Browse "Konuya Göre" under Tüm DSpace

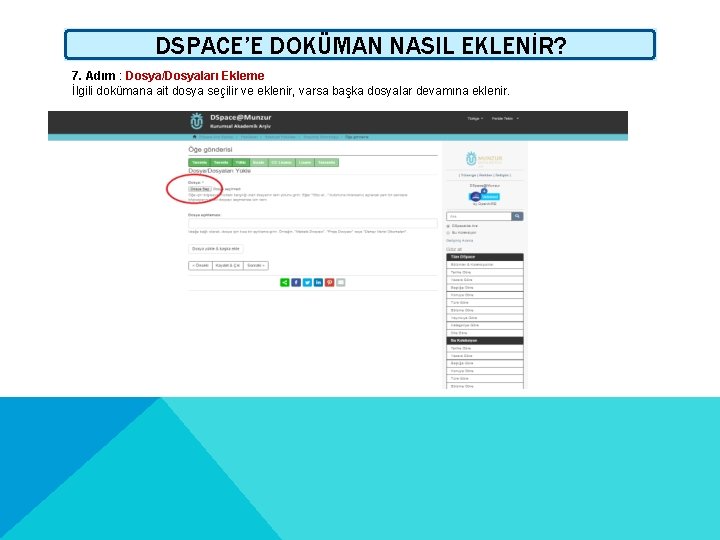[484, 295]
